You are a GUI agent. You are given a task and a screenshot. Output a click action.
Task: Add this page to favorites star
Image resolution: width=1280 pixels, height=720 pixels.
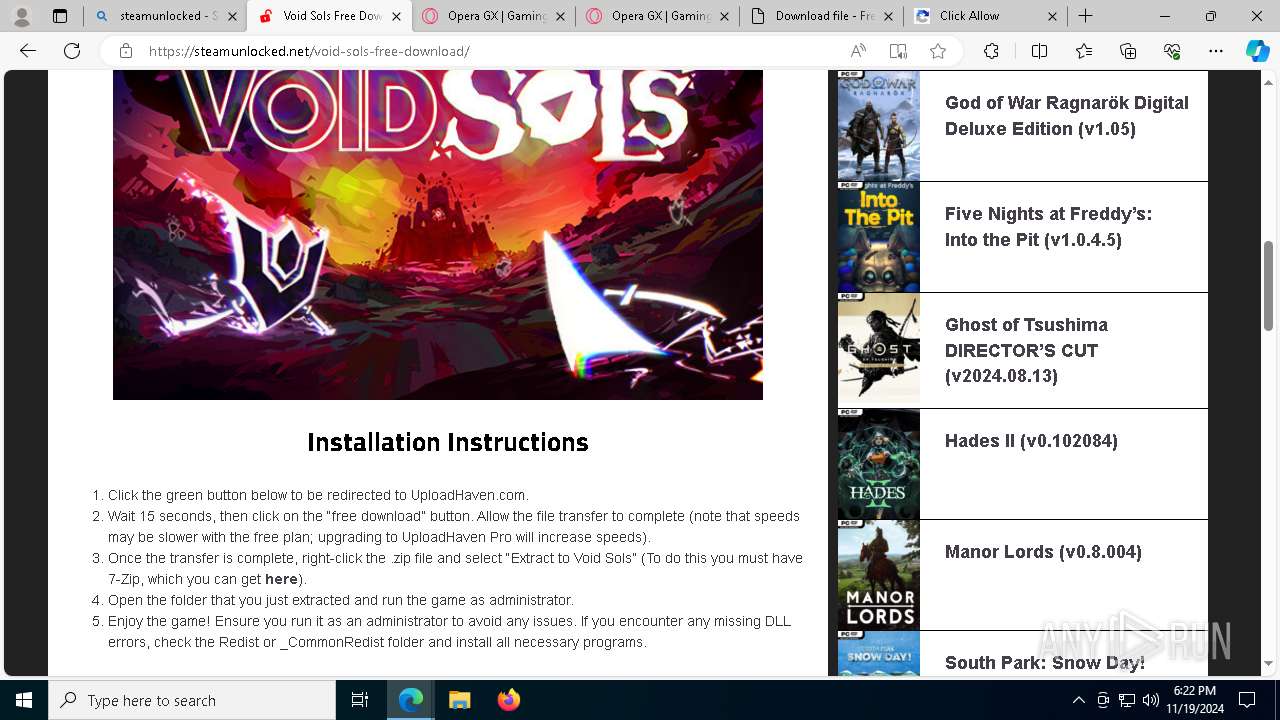tap(937, 51)
